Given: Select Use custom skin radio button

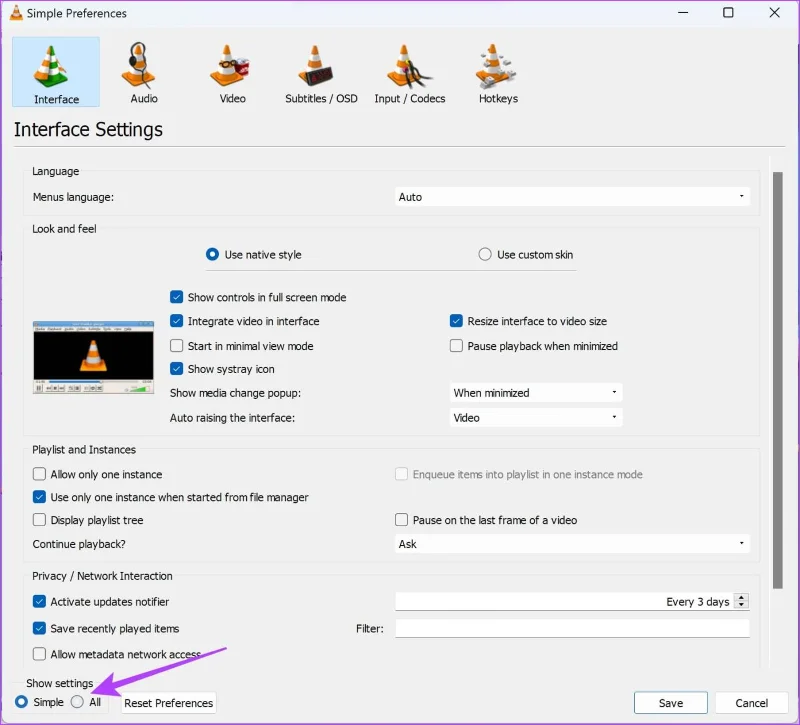Looking at the screenshot, I should 485,254.
